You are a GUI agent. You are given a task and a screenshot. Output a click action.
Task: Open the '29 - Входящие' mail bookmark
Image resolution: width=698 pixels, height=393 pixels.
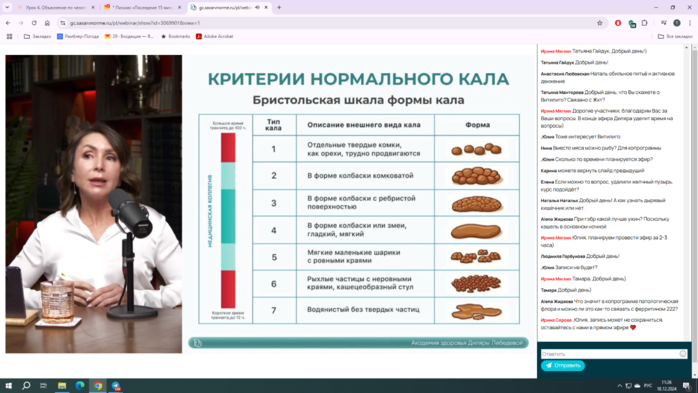(129, 36)
